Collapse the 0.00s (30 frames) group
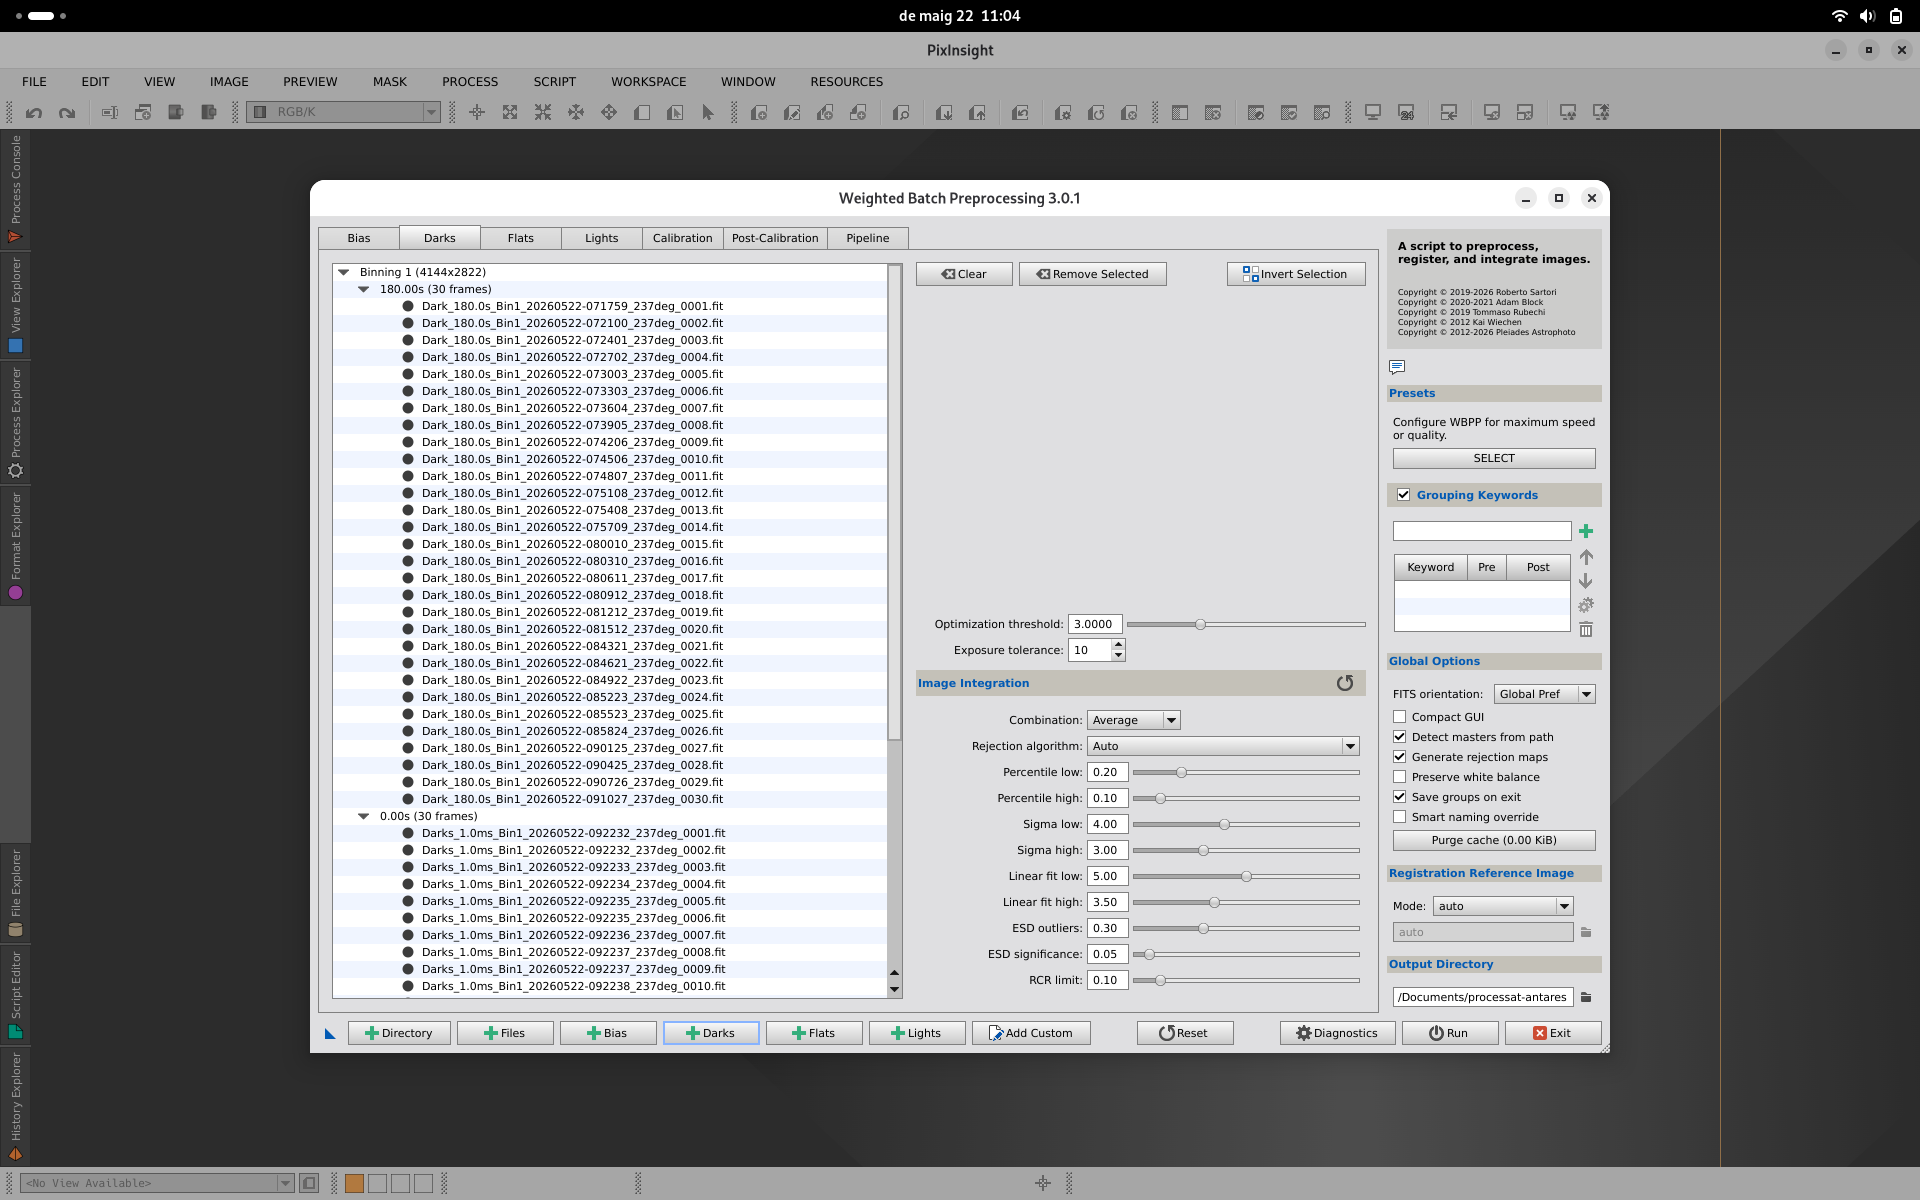Screen dimensions: 1920x1200 364,816
